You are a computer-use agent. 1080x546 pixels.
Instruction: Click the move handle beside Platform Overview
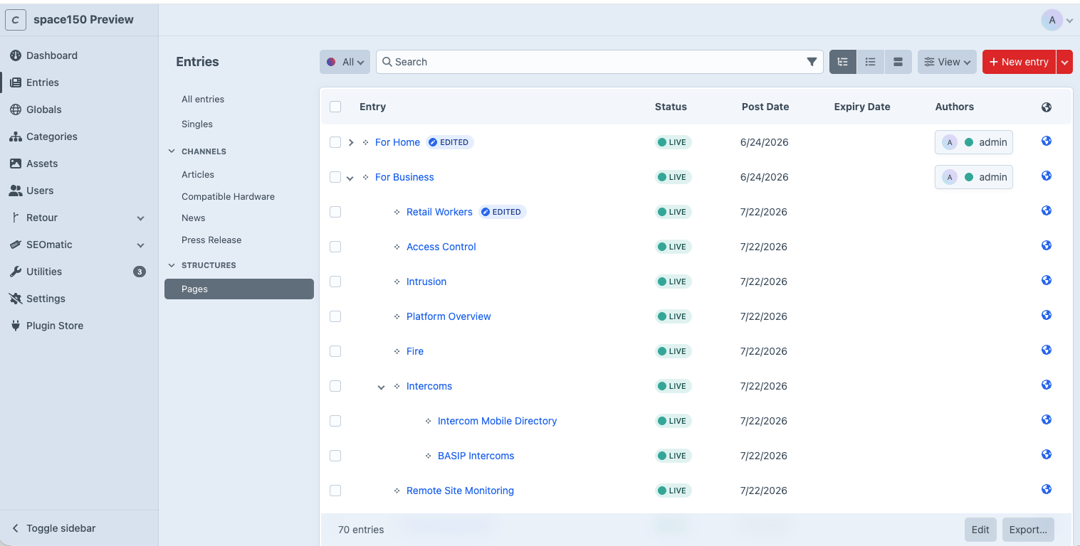[397, 317]
